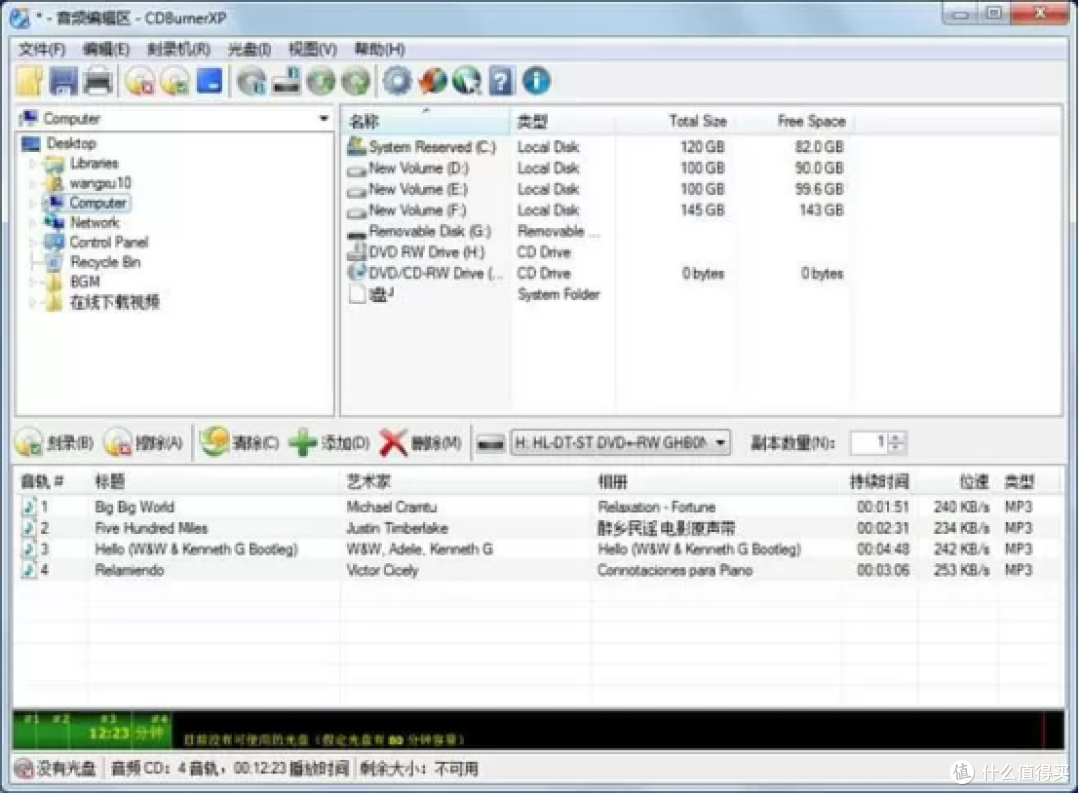Click the 刻录(B) burn button
Screen dimensions: 1080x795
click(54, 443)
